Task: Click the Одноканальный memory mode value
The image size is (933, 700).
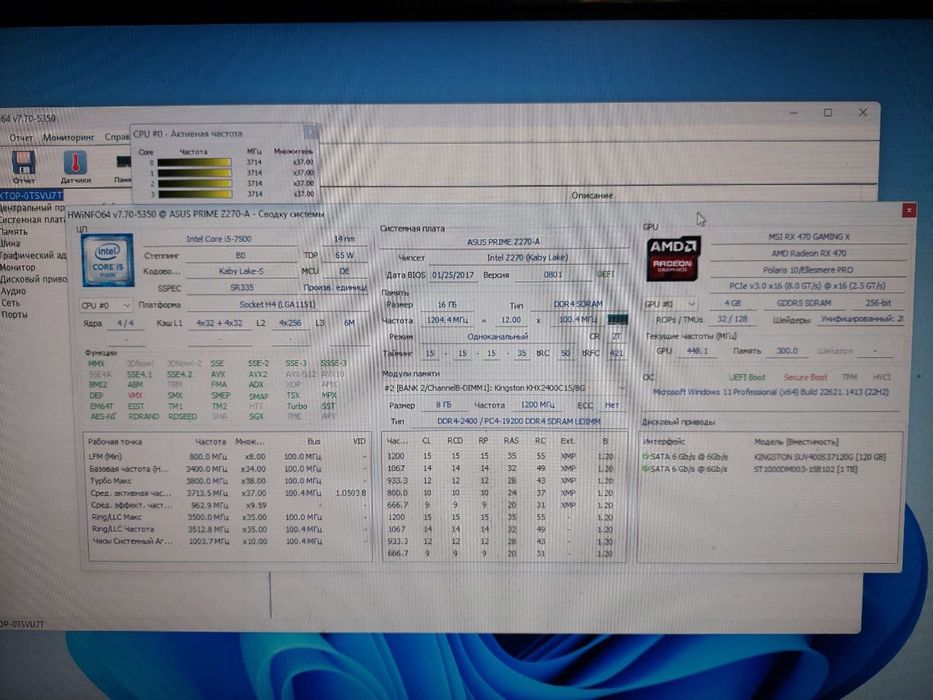Action: pos(497,337)
